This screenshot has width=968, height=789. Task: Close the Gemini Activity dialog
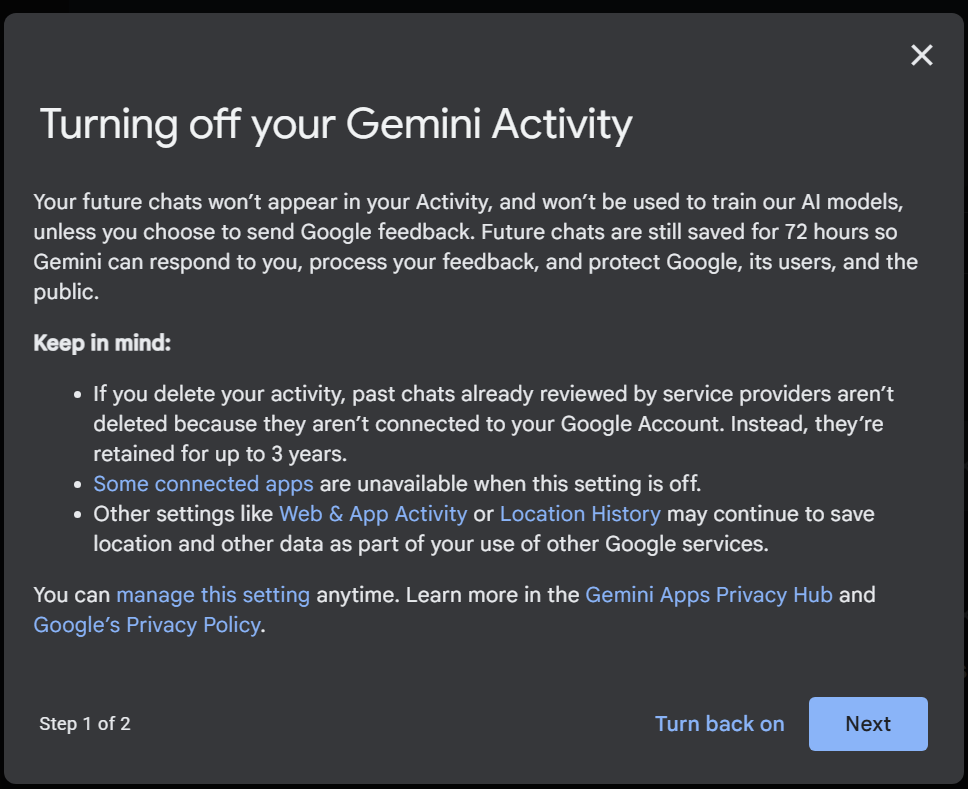click(922, 55)
